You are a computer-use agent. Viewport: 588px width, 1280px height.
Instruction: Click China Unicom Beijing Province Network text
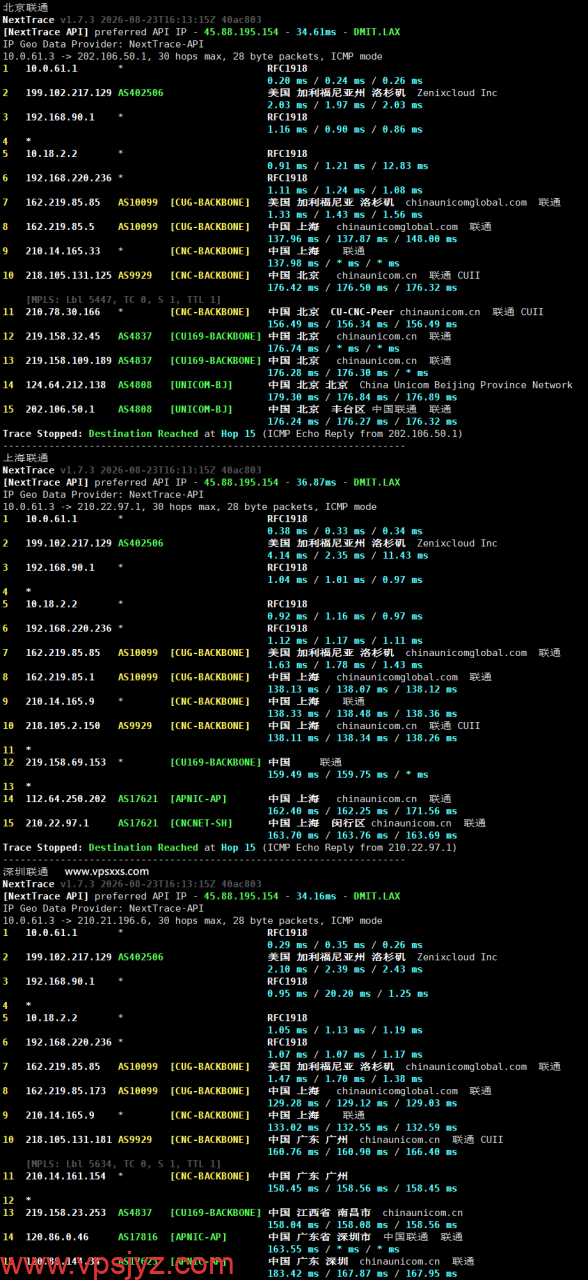[x=466, y=385]
